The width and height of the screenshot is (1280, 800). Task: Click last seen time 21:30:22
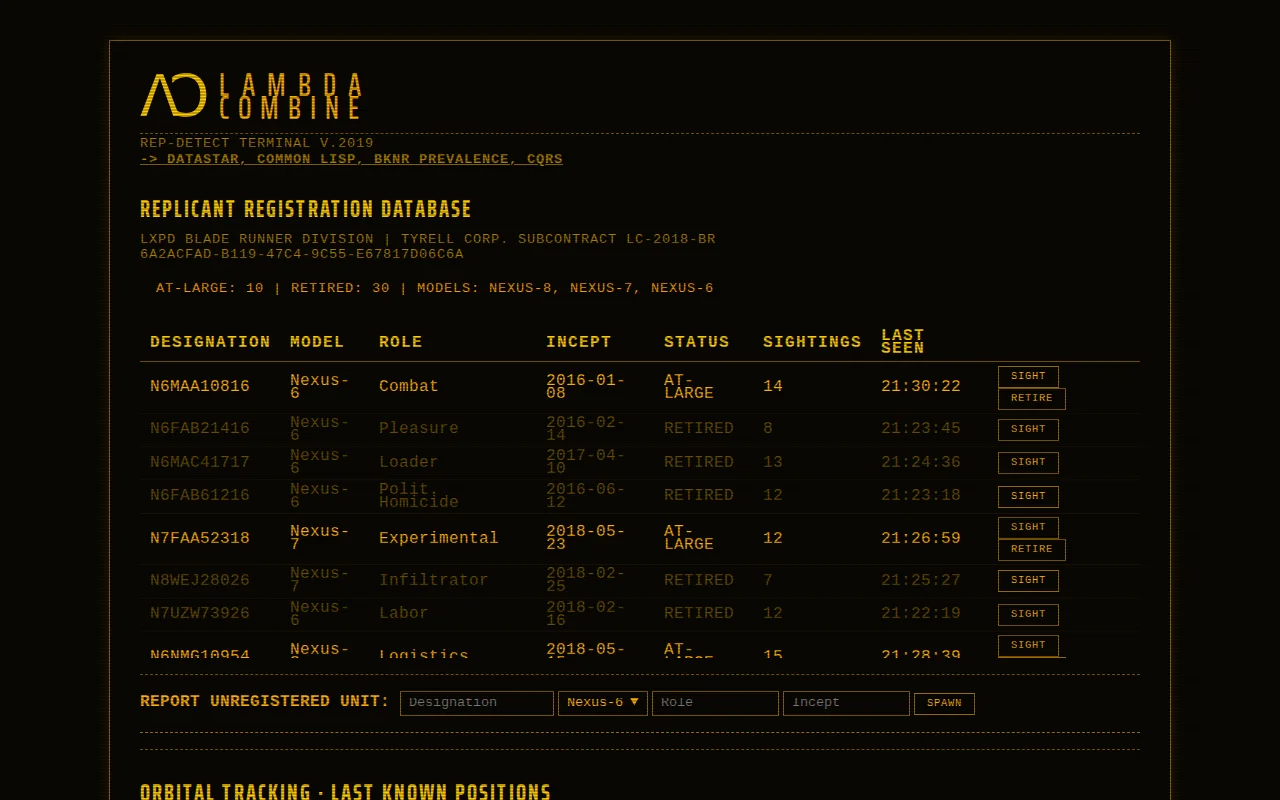pos(921,387)
